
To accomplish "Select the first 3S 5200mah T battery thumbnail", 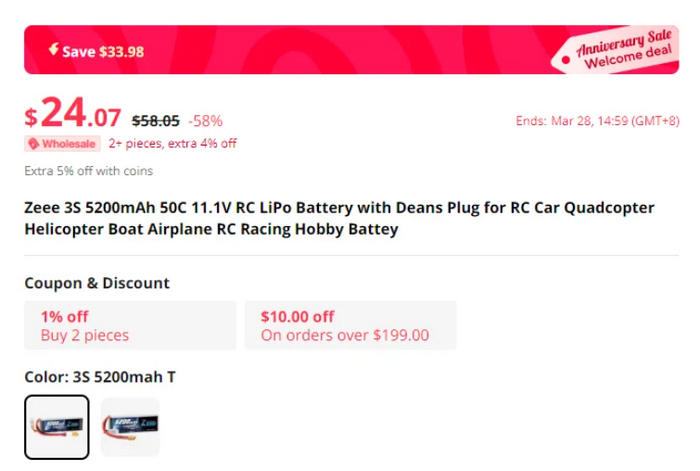I will (57, 427).
